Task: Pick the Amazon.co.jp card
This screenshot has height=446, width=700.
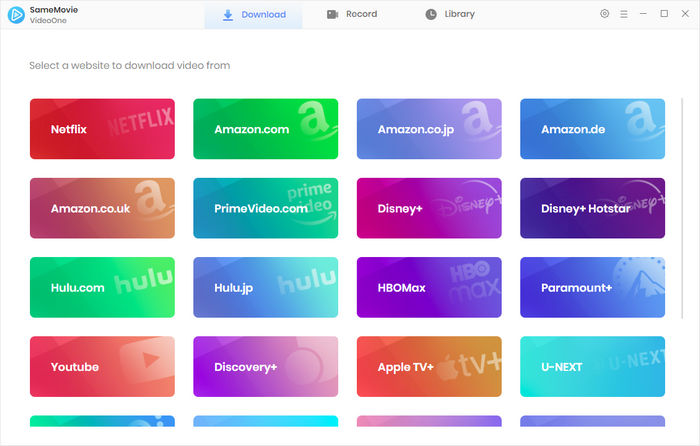Action: [429, 129]
